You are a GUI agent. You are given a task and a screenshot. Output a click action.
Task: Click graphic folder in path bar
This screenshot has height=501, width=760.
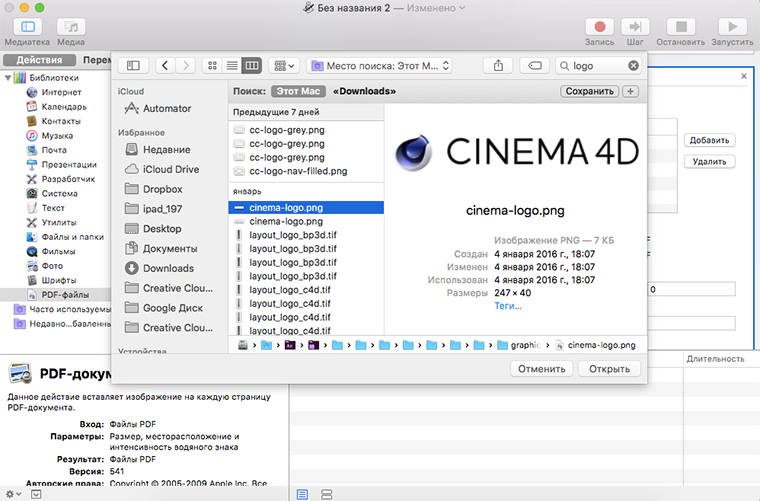(x=519, y=345)
